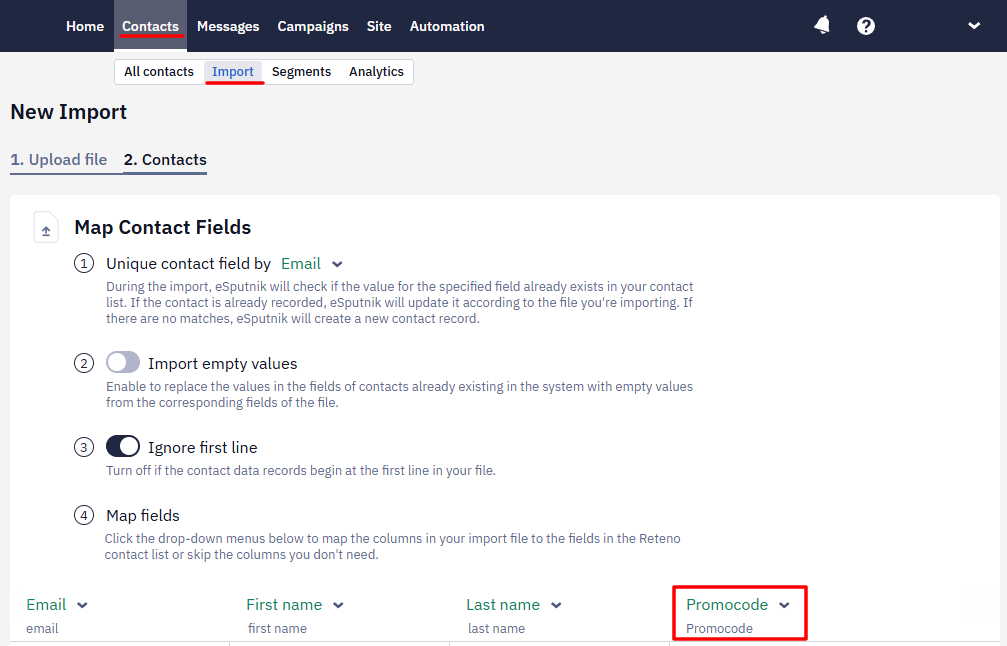This screenshot has height=646, width=1007.
Task: Switch to the Analytics tab
Action: 376,71
